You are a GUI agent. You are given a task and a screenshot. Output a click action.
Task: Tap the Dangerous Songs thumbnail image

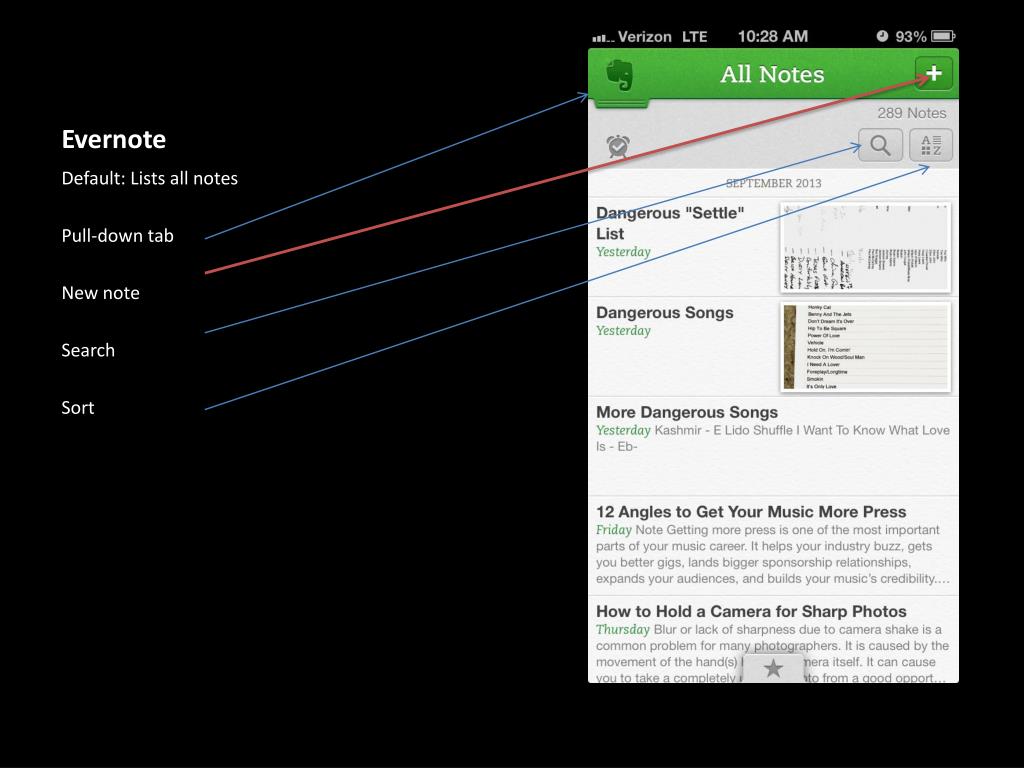pyautogui.click(x=865, y=347)
